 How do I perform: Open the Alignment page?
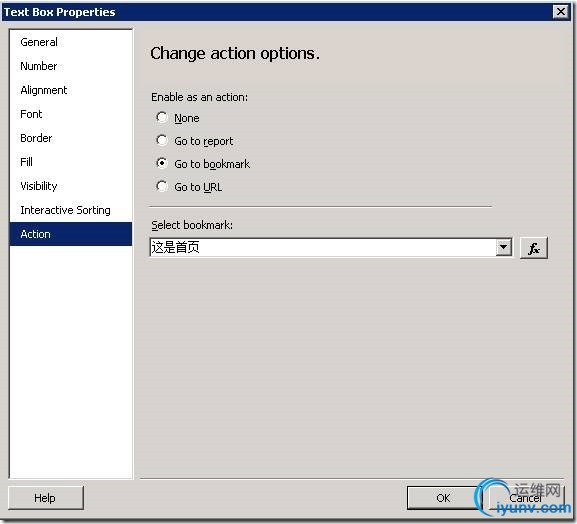tap(71, 90)
